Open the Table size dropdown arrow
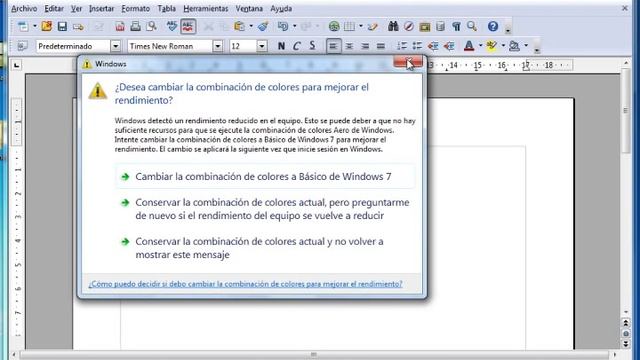 (361, 27)
